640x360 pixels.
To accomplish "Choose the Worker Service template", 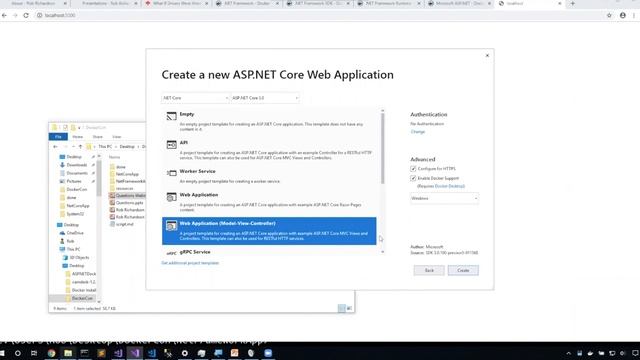I will (269, 176).
